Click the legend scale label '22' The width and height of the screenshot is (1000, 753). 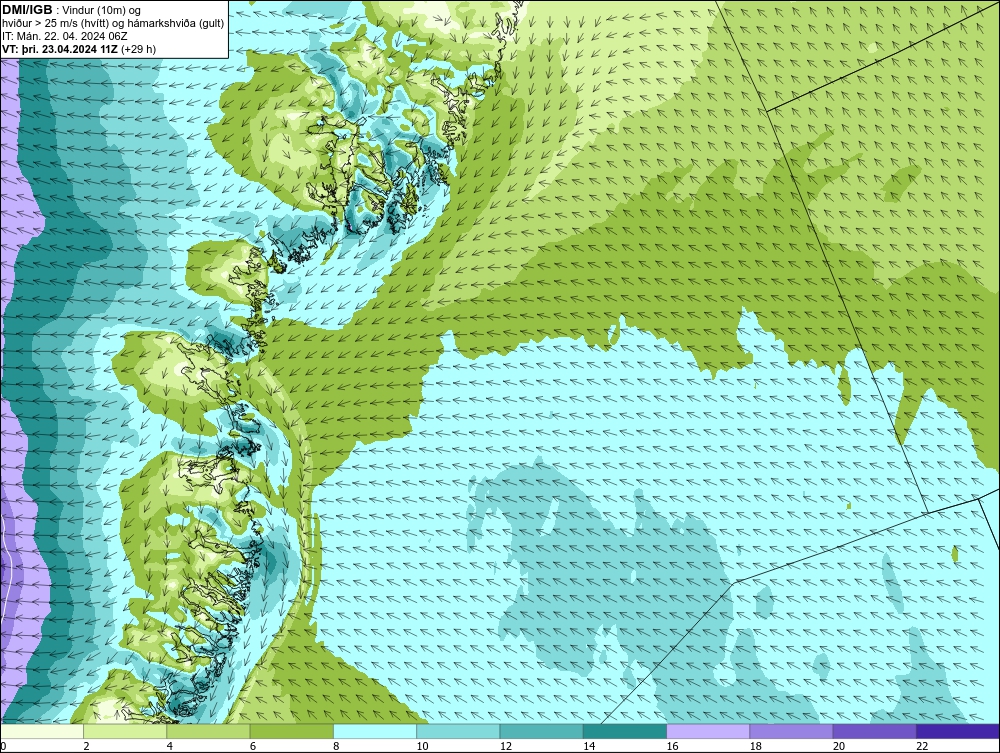[x=922, y=746]
